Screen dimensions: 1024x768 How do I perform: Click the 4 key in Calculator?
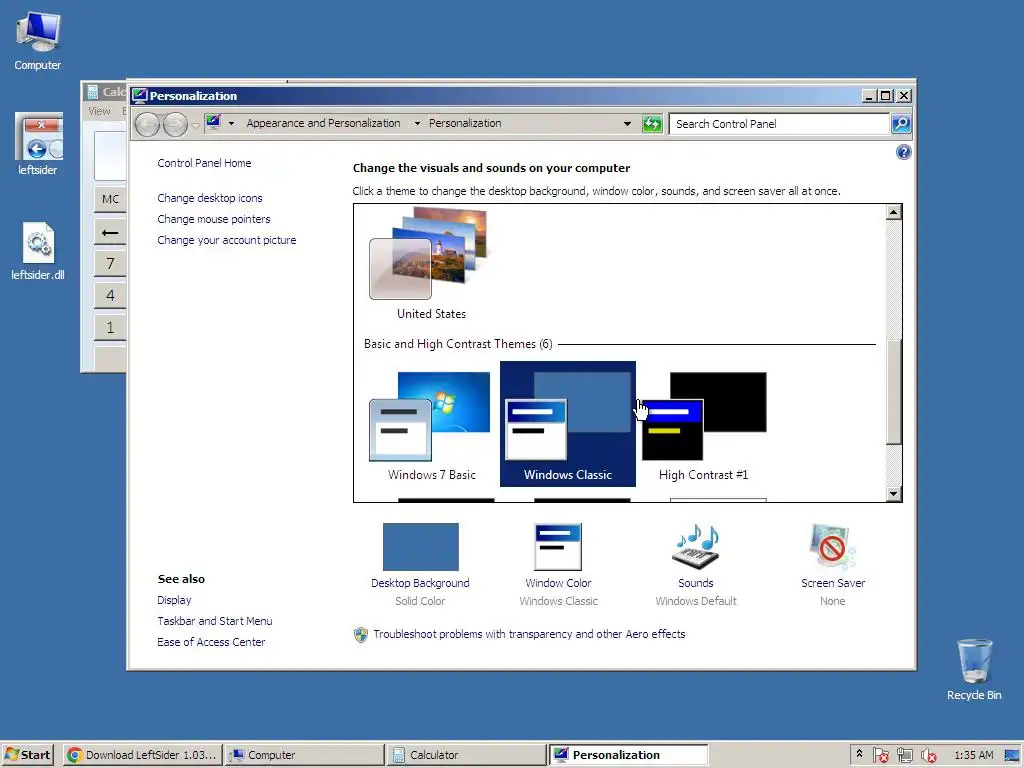pos(110,295)
